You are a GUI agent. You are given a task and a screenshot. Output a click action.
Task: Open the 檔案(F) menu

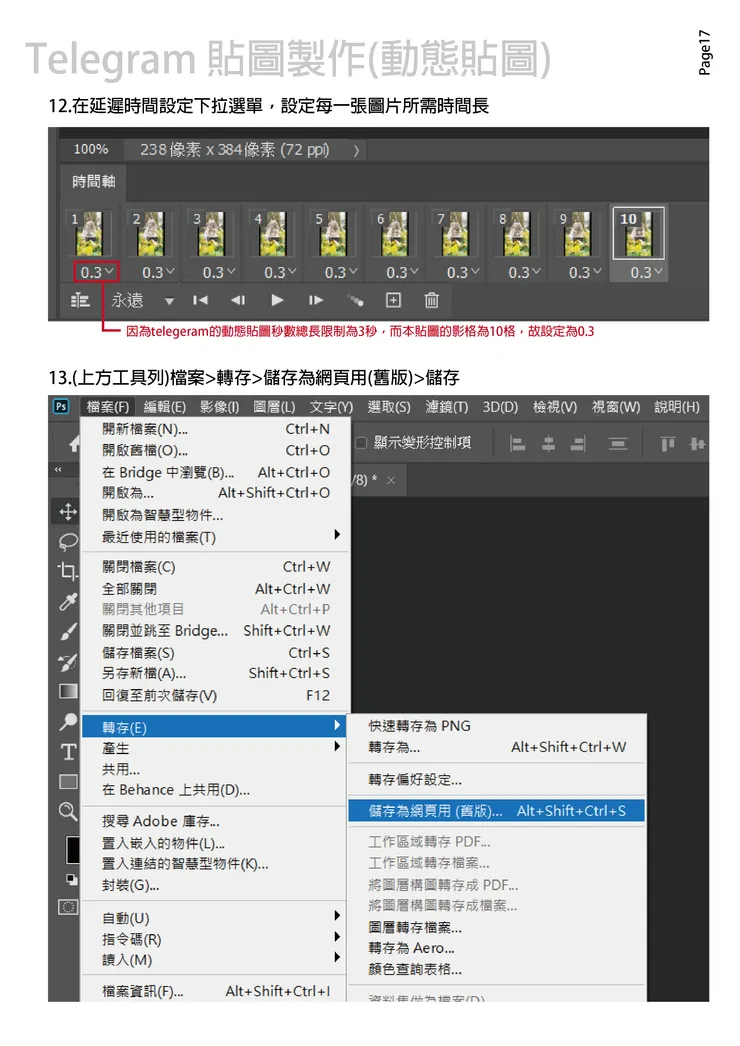(107, 407)
